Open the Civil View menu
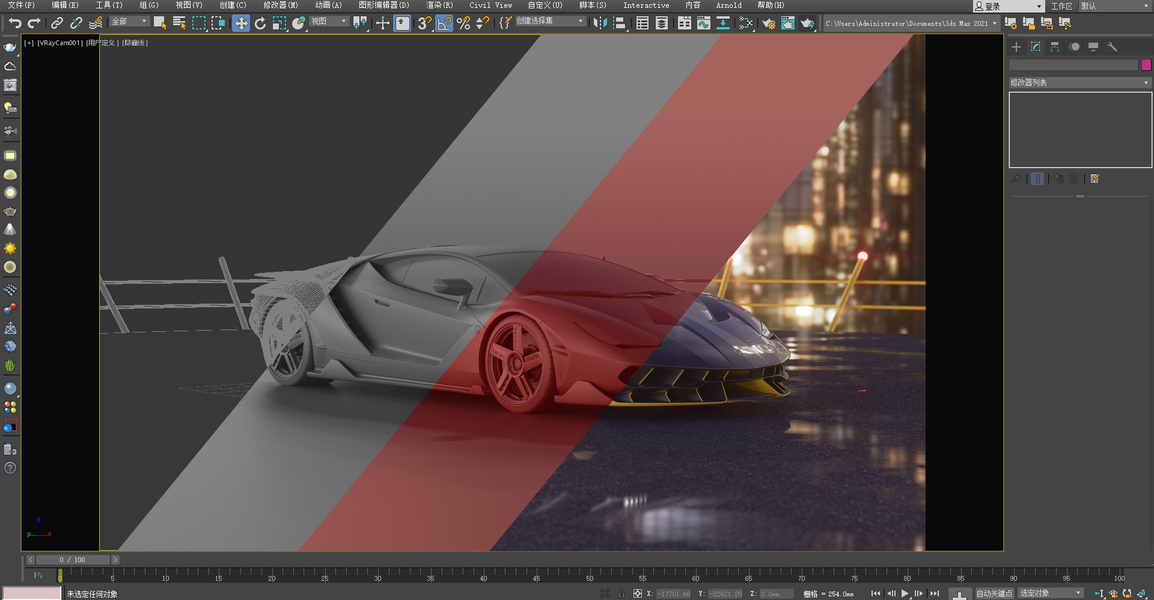 [x=491, y=5]
